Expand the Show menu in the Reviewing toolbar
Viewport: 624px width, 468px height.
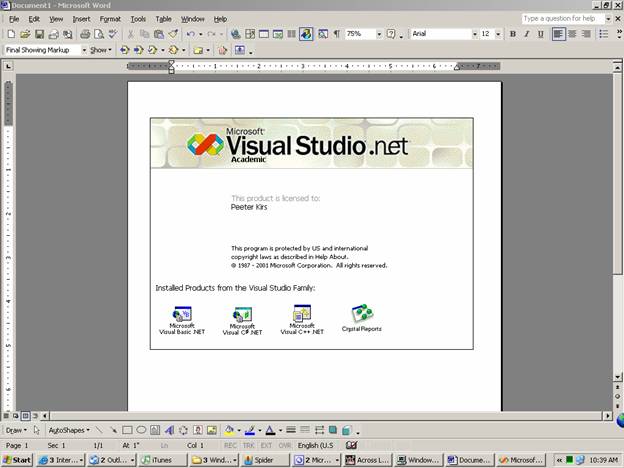tap(100, 50)
